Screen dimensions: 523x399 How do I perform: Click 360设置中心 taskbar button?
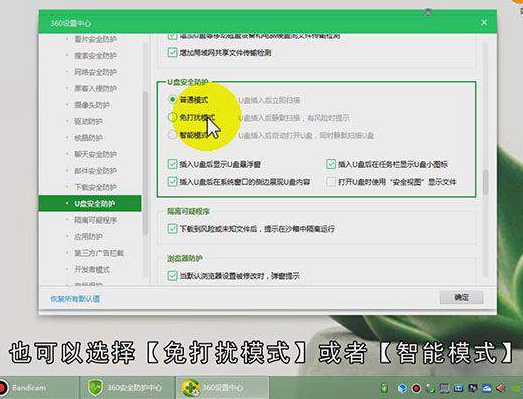pos(222,387)
